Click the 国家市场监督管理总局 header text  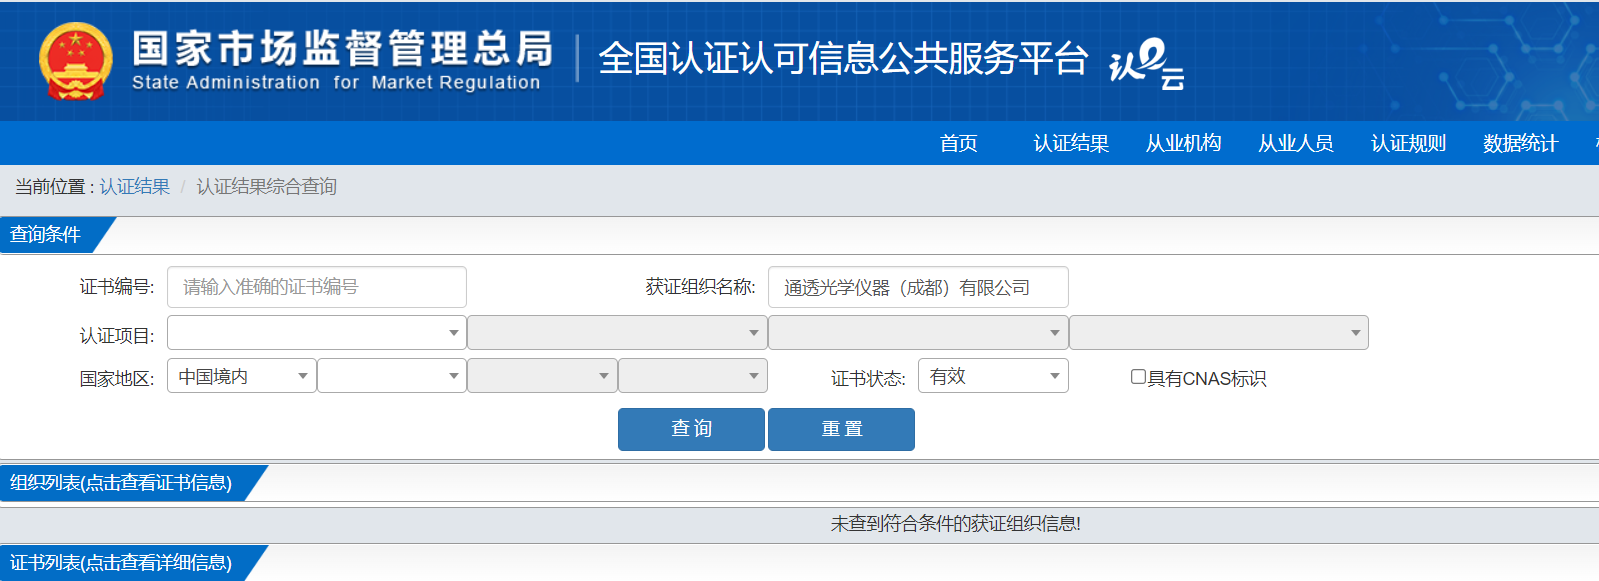click(x=343, y=48)
